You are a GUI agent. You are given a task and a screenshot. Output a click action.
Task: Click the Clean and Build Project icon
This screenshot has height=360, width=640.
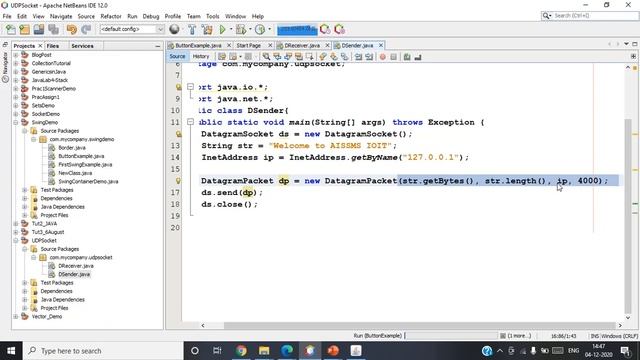pyautogui.click(x=207, y=29)
